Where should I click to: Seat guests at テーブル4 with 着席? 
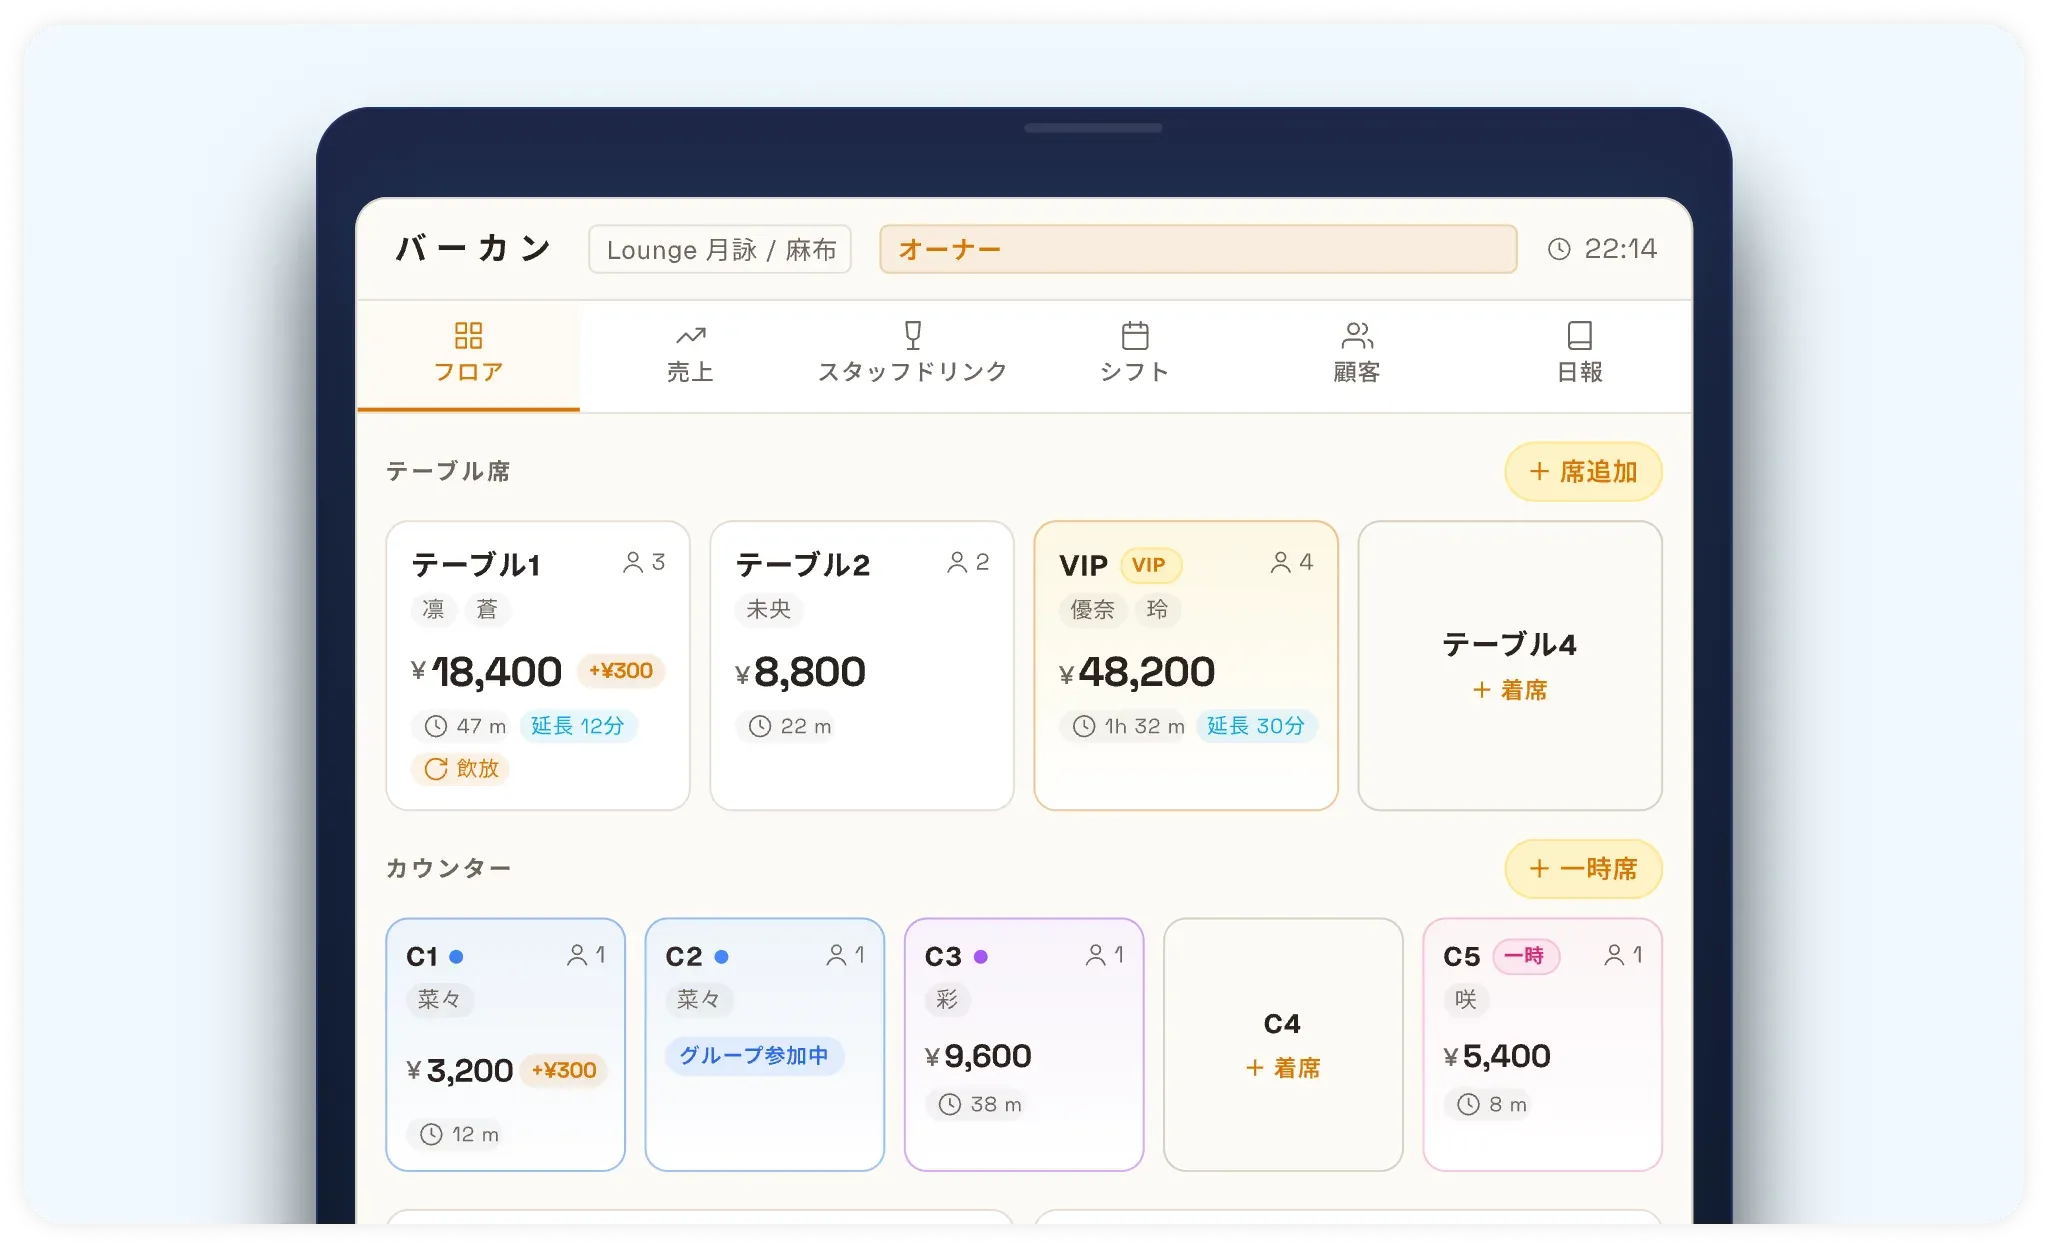(x=1510, y=690)
